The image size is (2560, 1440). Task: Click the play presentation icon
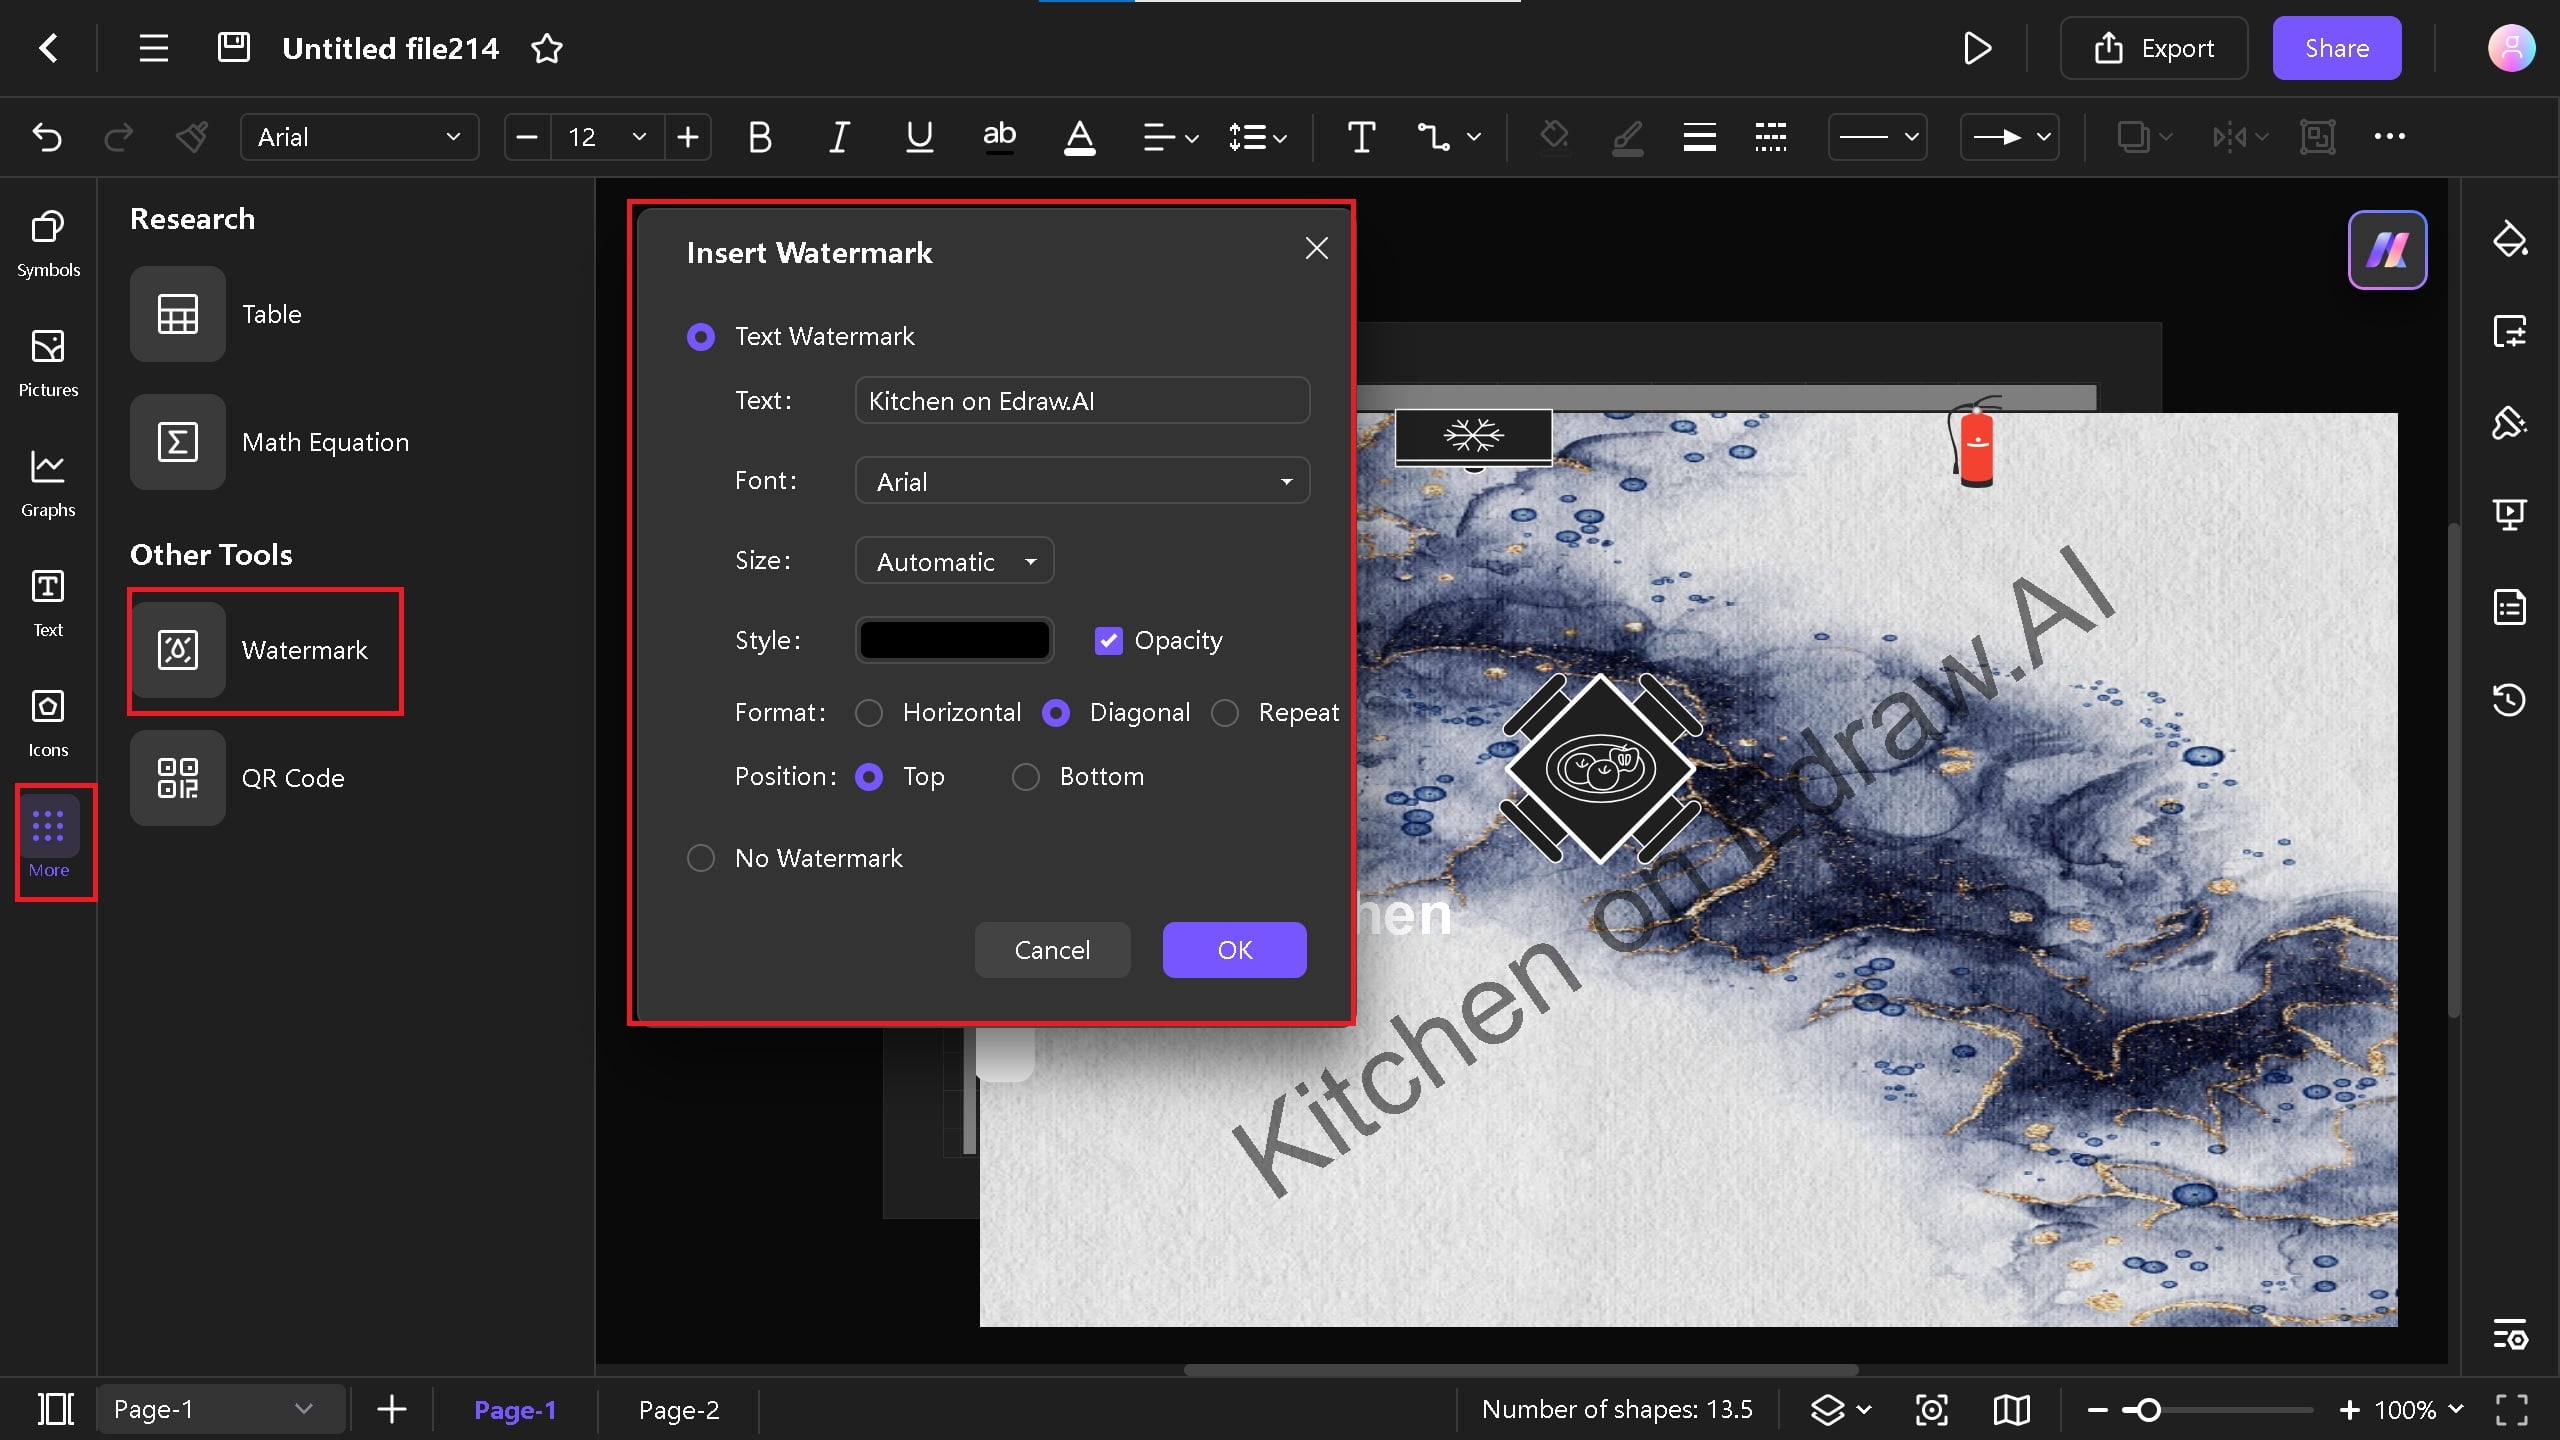point(1977,48)
